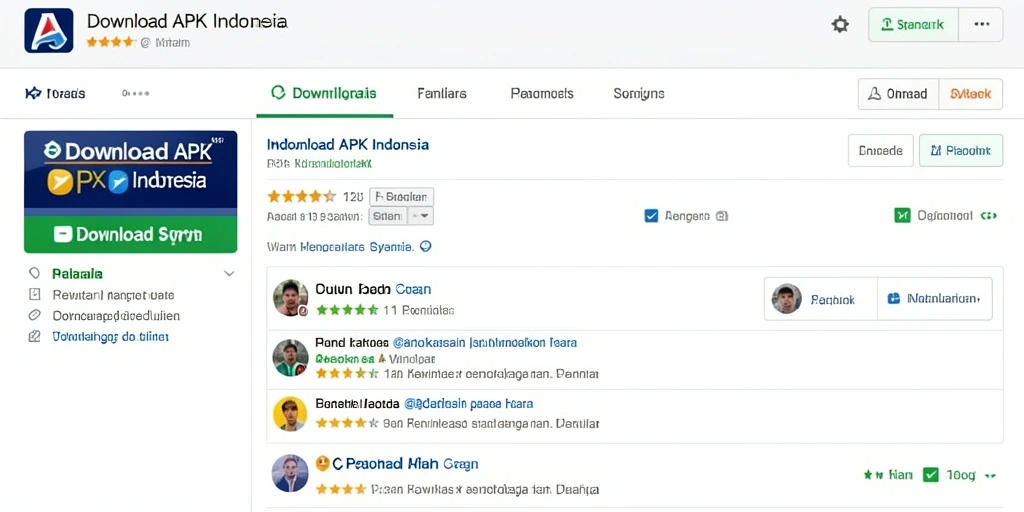The image size is (1024, 512).
Task: Open the dropdown arrow after Toog
Action: [x=991, y=476]
